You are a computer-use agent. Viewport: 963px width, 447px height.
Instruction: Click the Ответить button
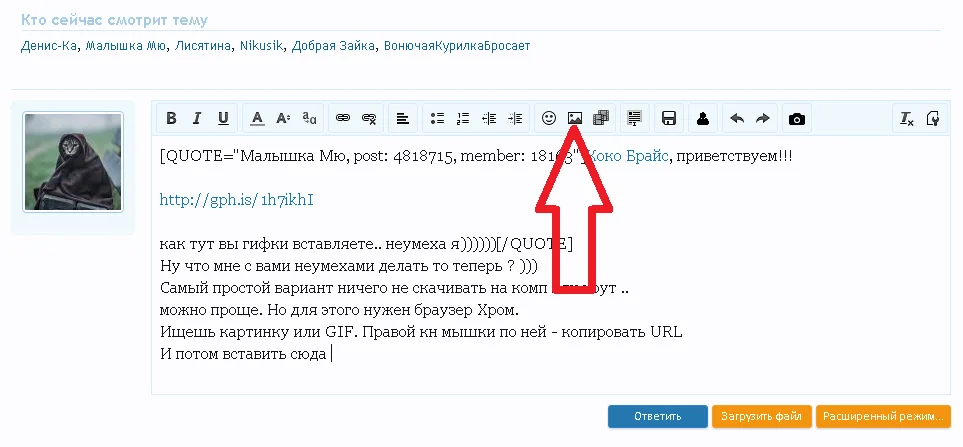pos(657,416)
